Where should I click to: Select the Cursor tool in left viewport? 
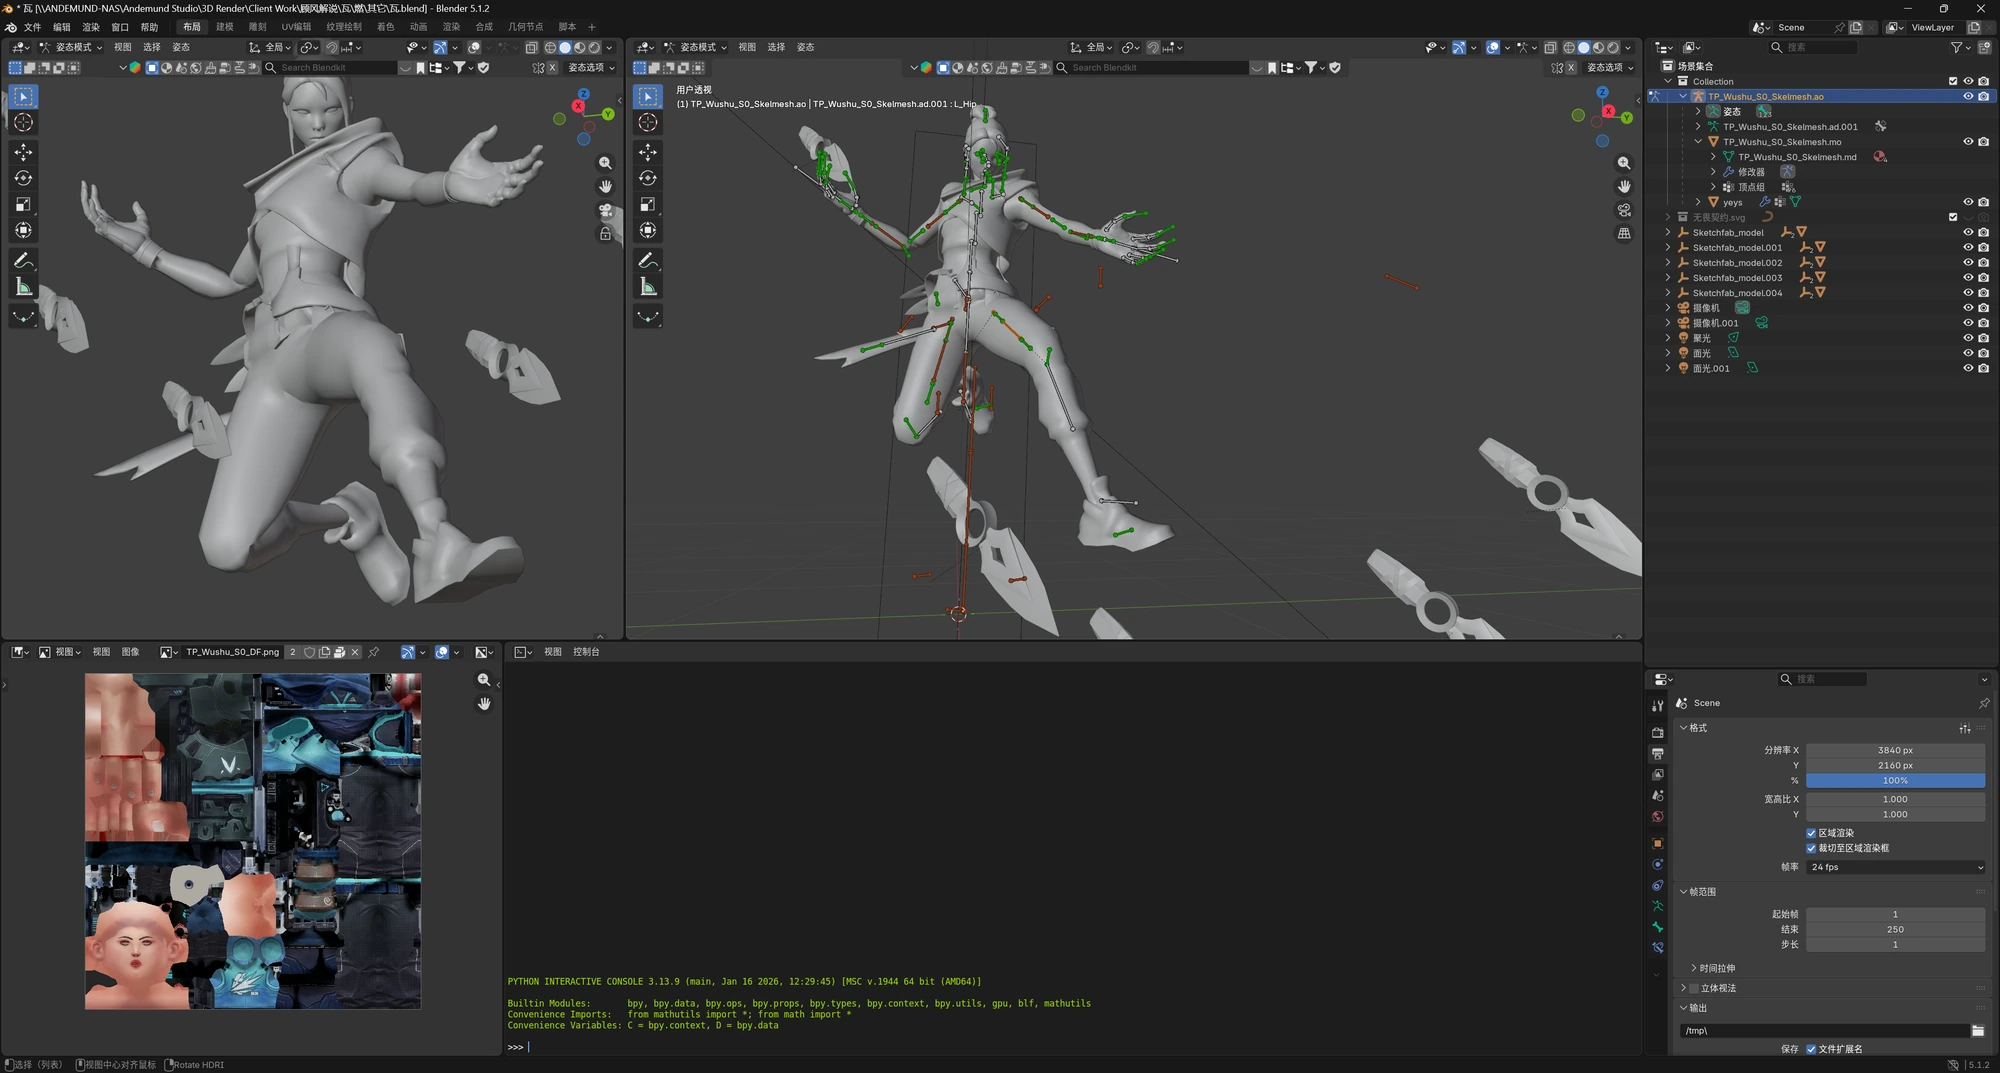point(23,122)
